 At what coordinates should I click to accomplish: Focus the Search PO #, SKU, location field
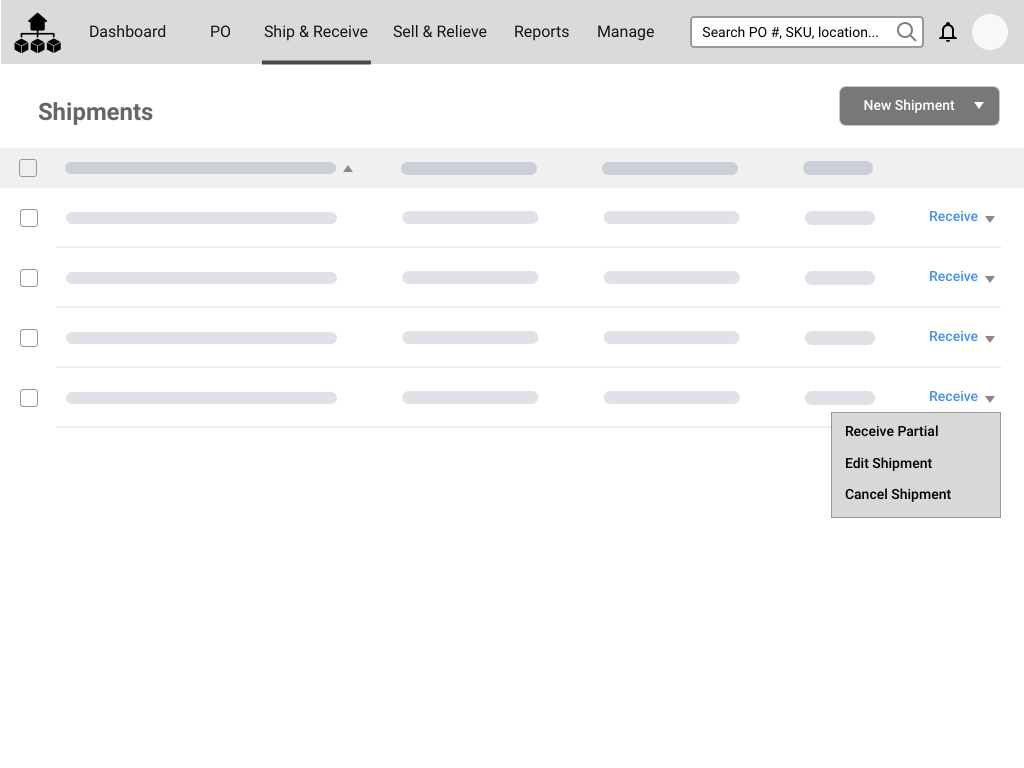[790, 32]
